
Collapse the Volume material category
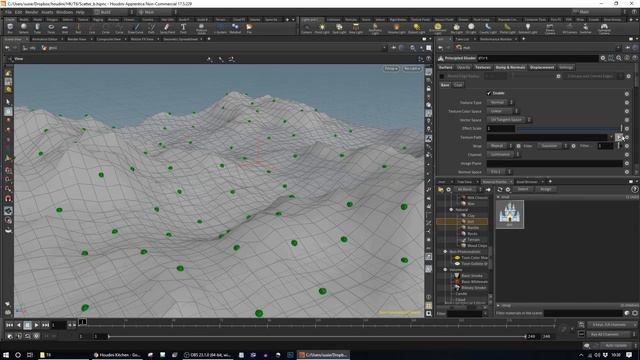coord(445,270)
